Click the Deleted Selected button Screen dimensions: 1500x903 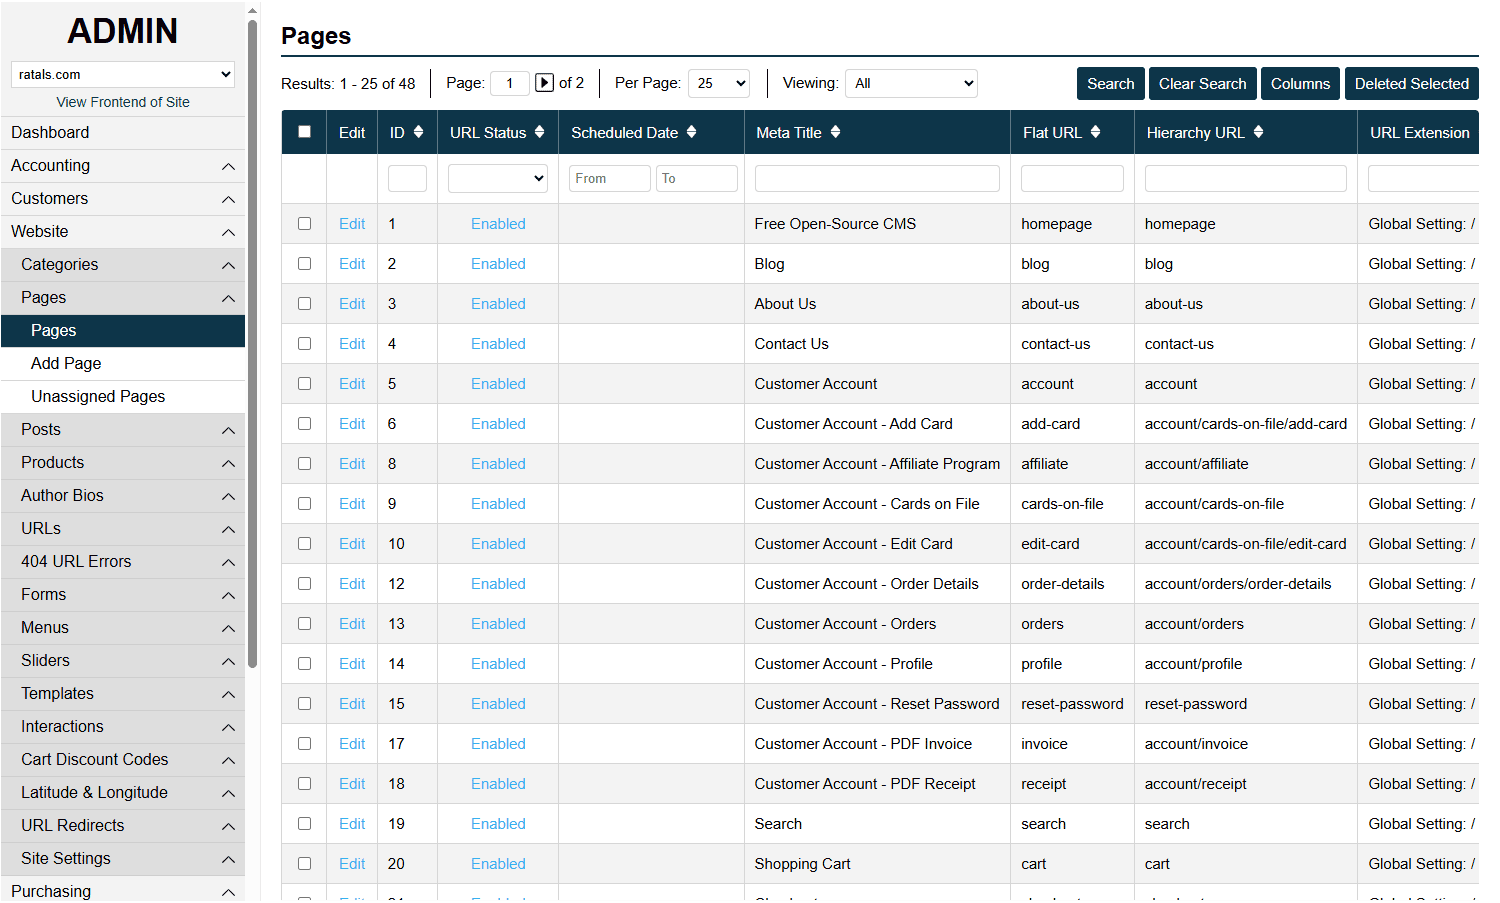click(x=1411, y=84)
